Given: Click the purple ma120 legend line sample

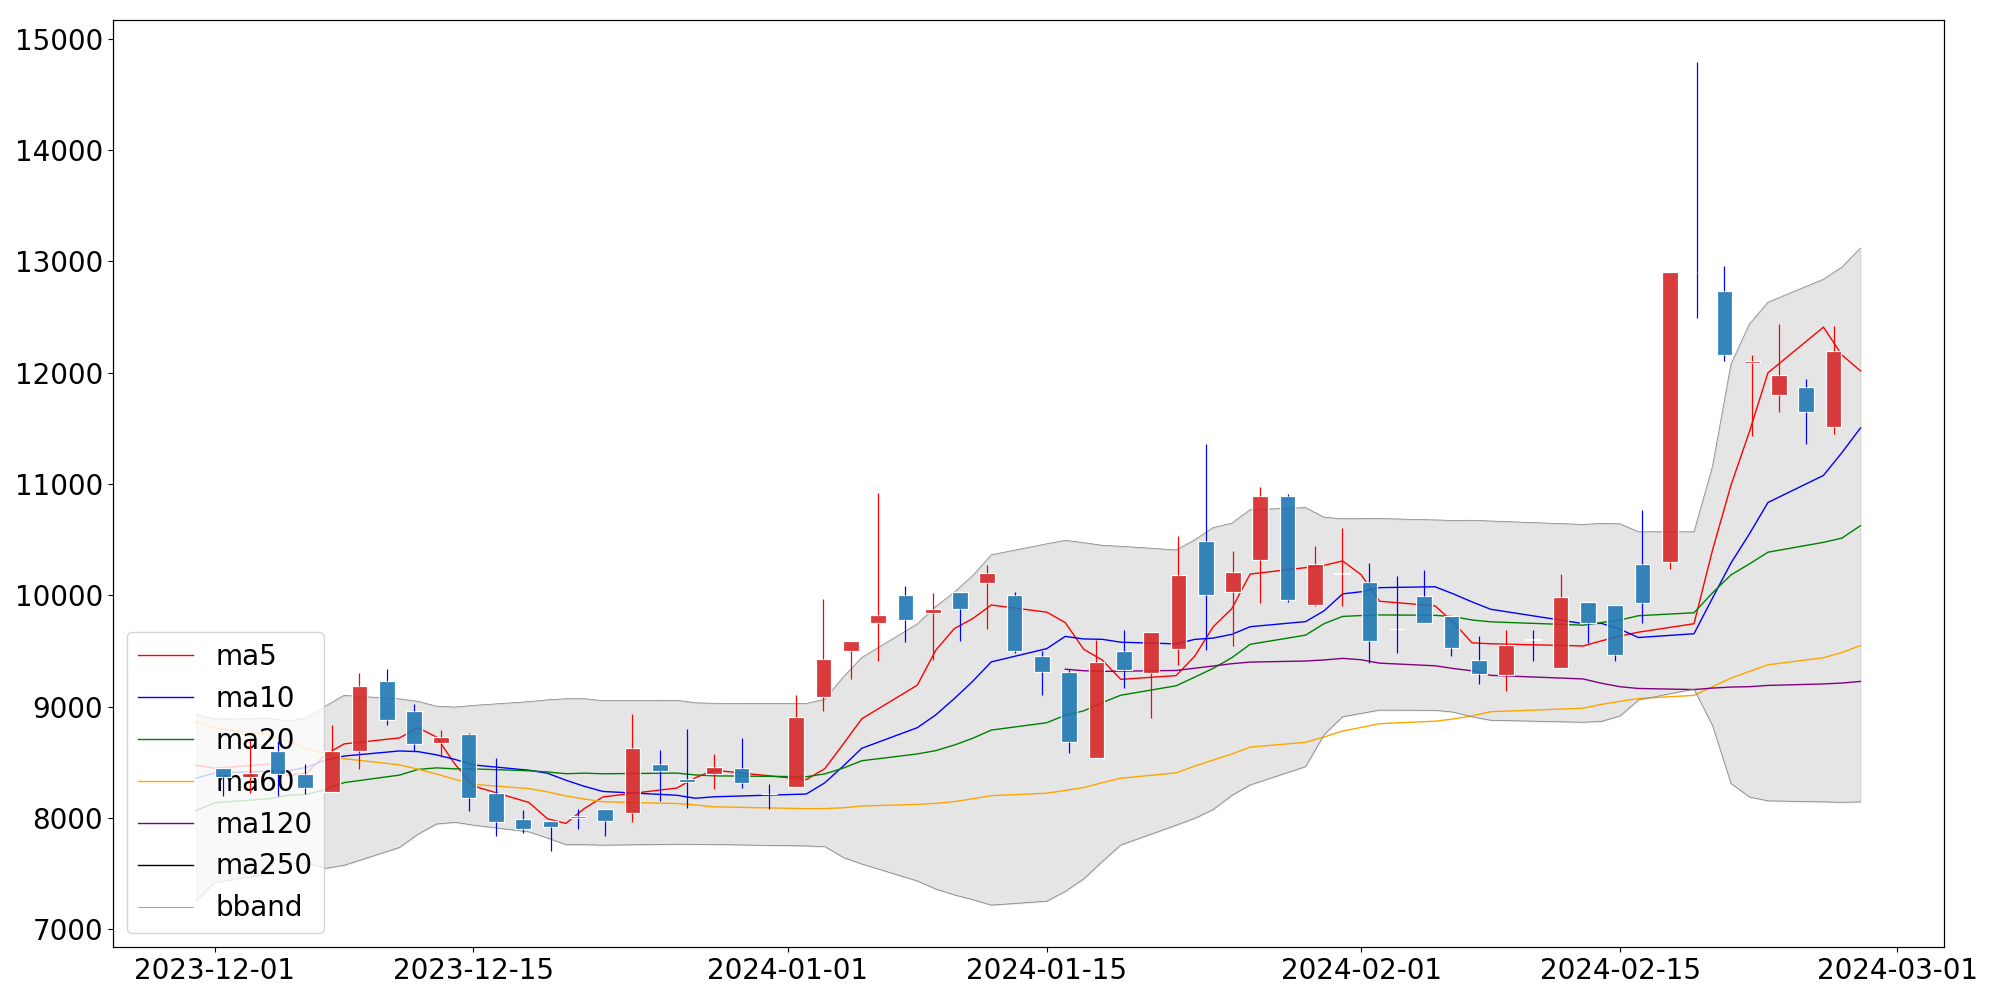Looking at the screenshot, I should coord(166,824).
